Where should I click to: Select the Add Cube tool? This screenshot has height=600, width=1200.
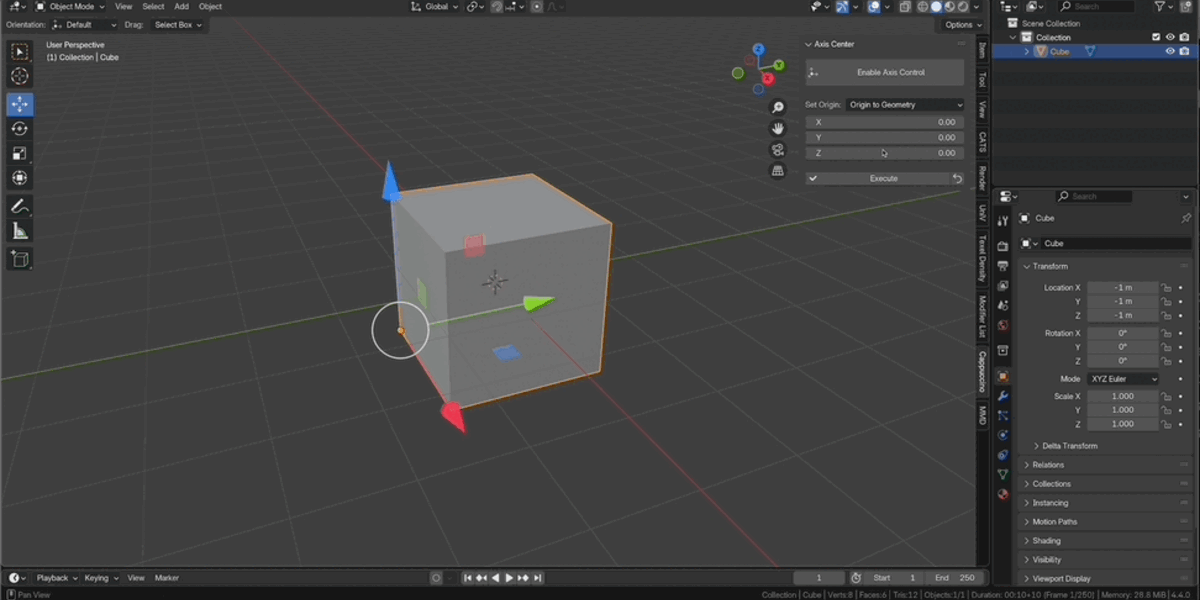tap(20, 260)
